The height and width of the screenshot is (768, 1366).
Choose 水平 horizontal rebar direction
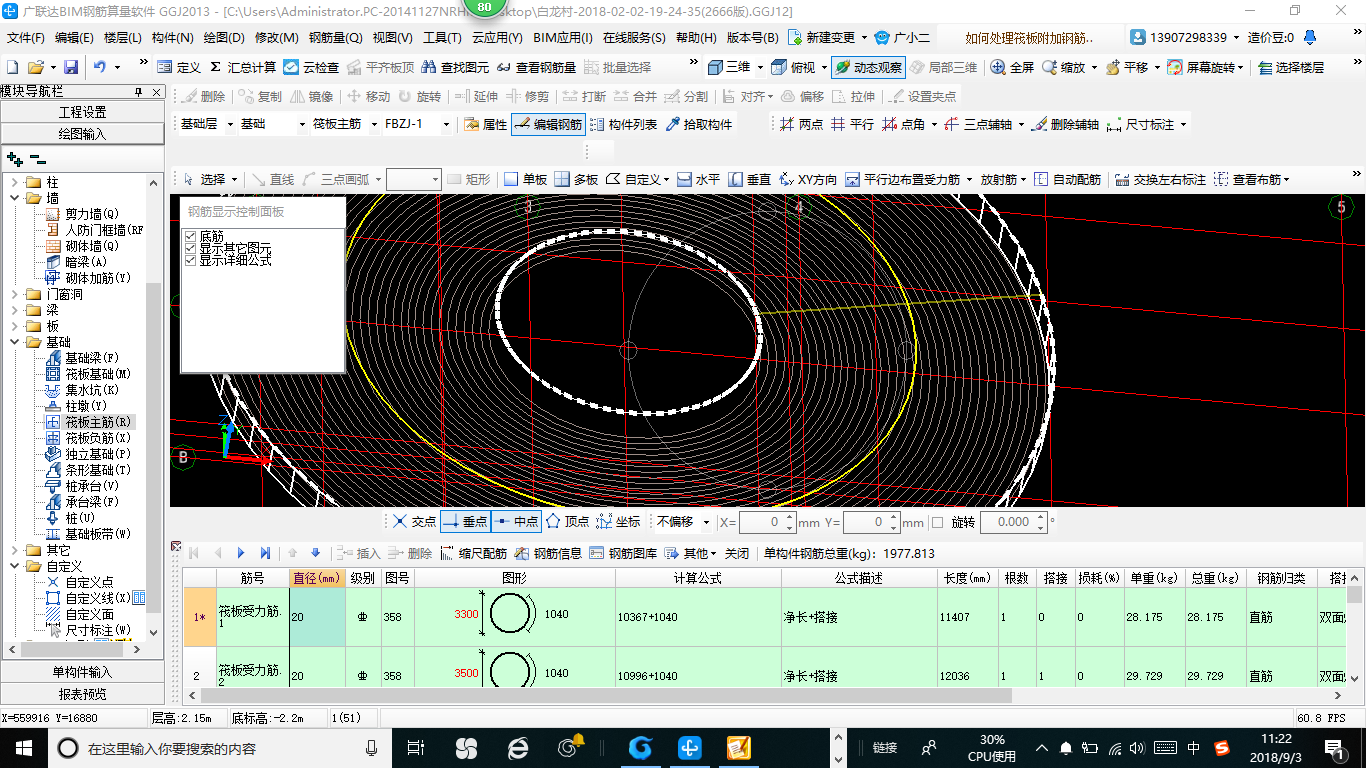click(x=698, y=179)
